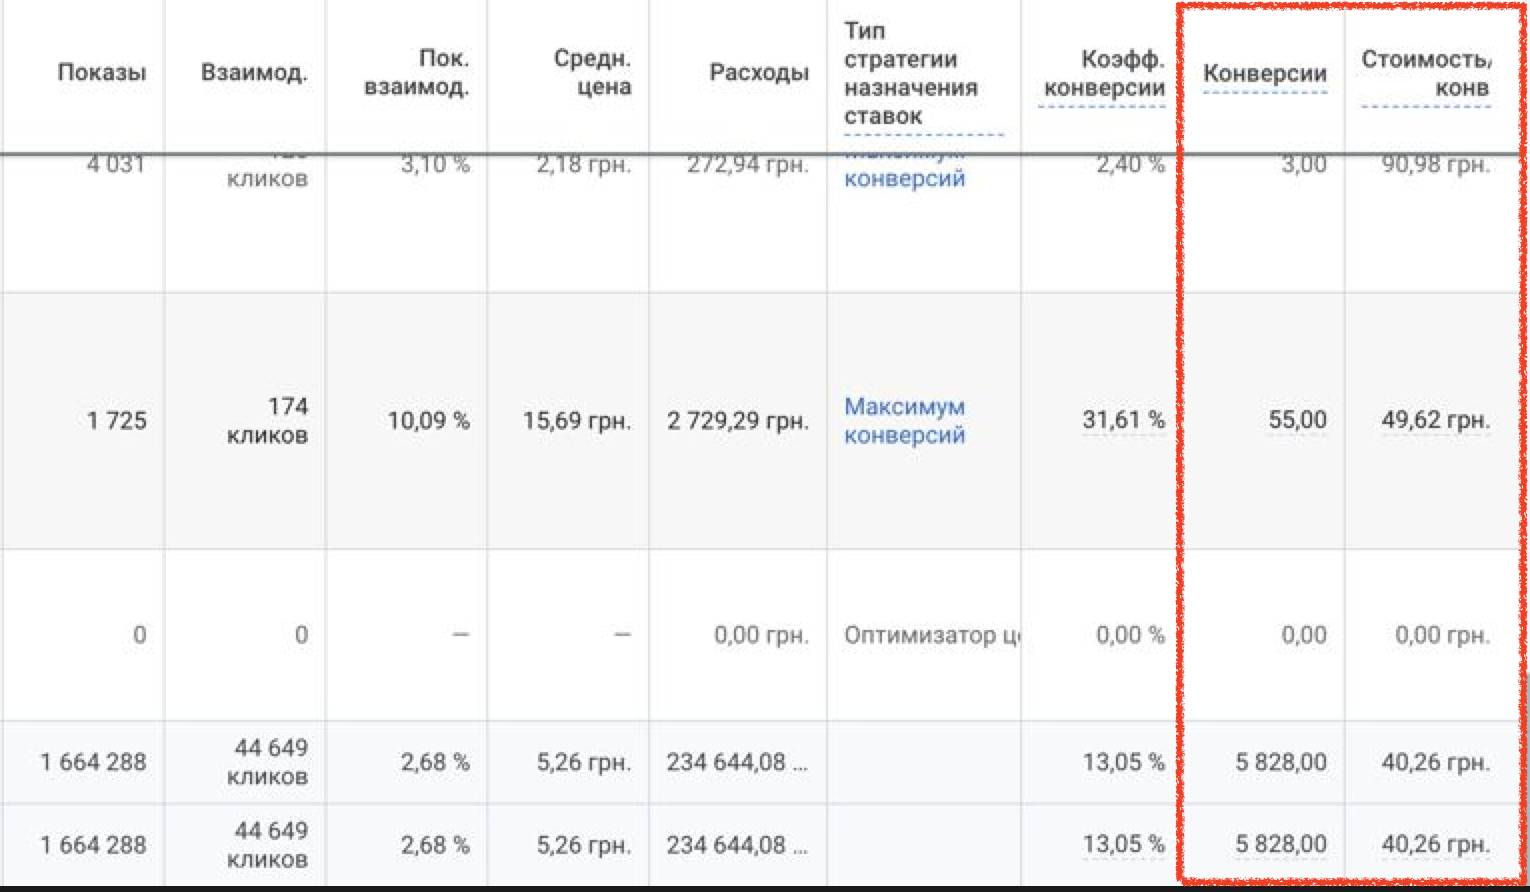Sort by the Расходы column header
This screenshot has width=1530, height=892.
tap(758, 72)
